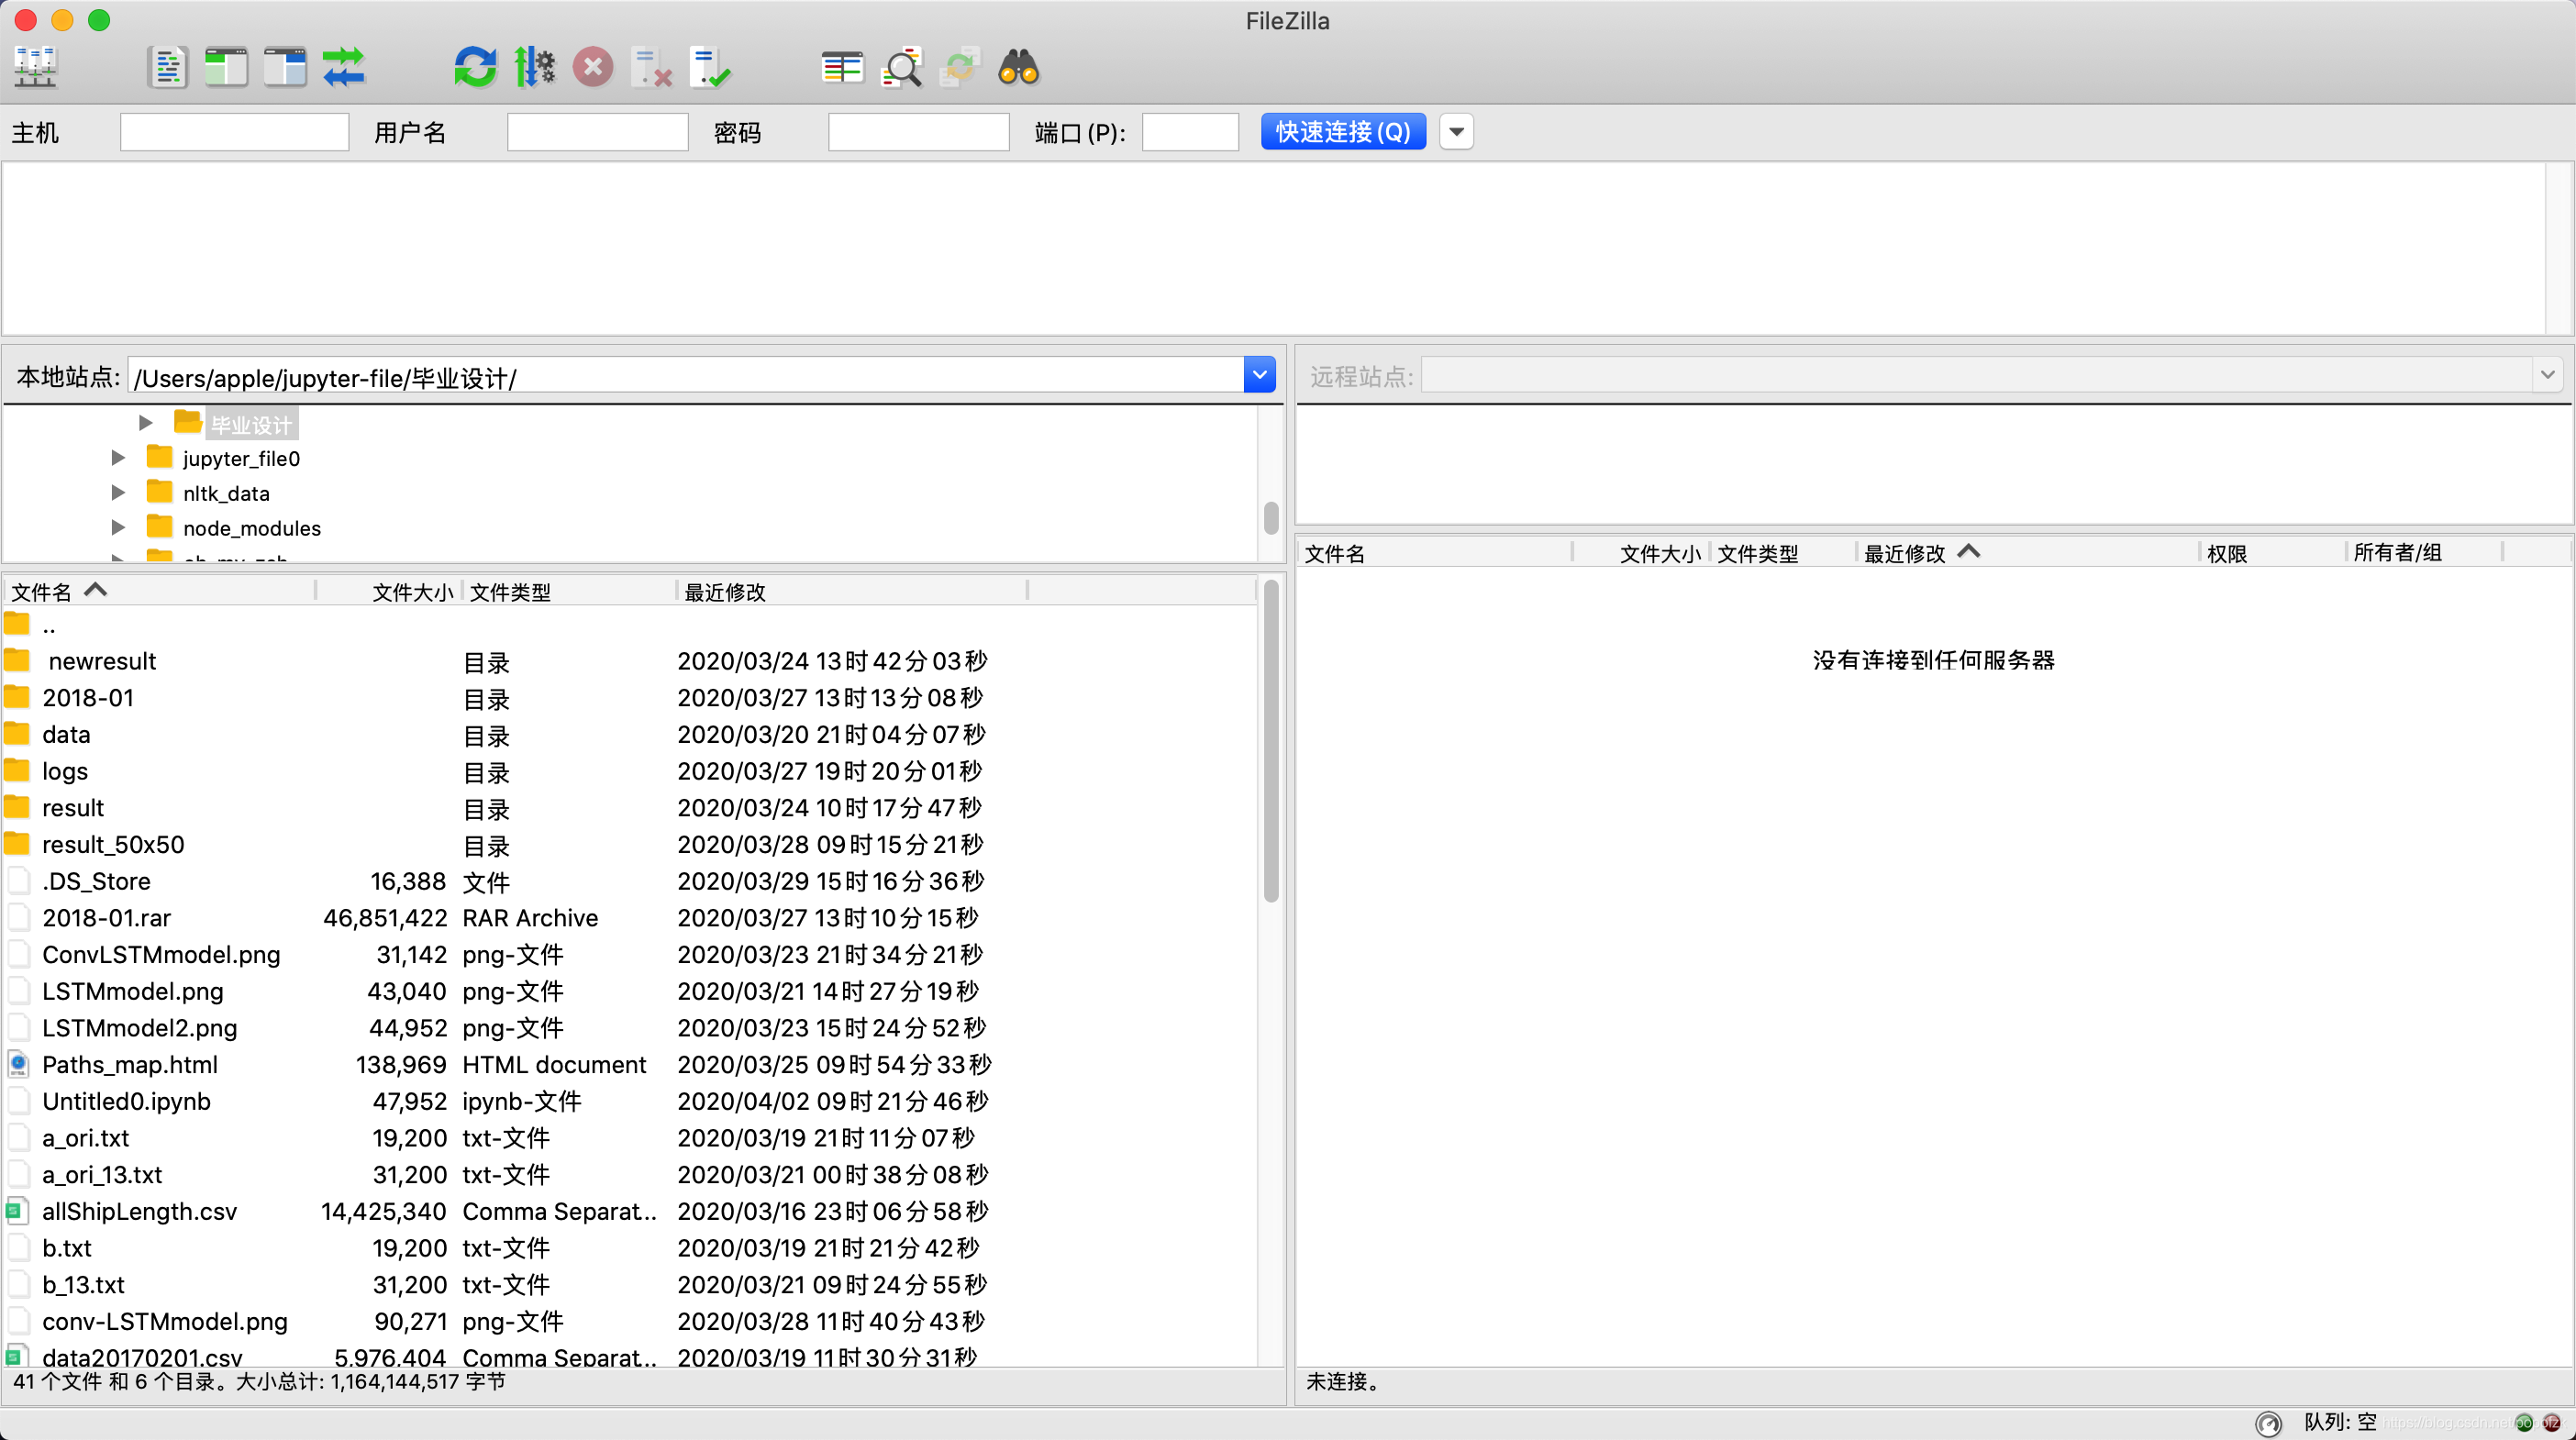The height and width of the screenshot is (1440, 2576).
Task: Click the cancel operation red icon
Action: pos(593,68)
